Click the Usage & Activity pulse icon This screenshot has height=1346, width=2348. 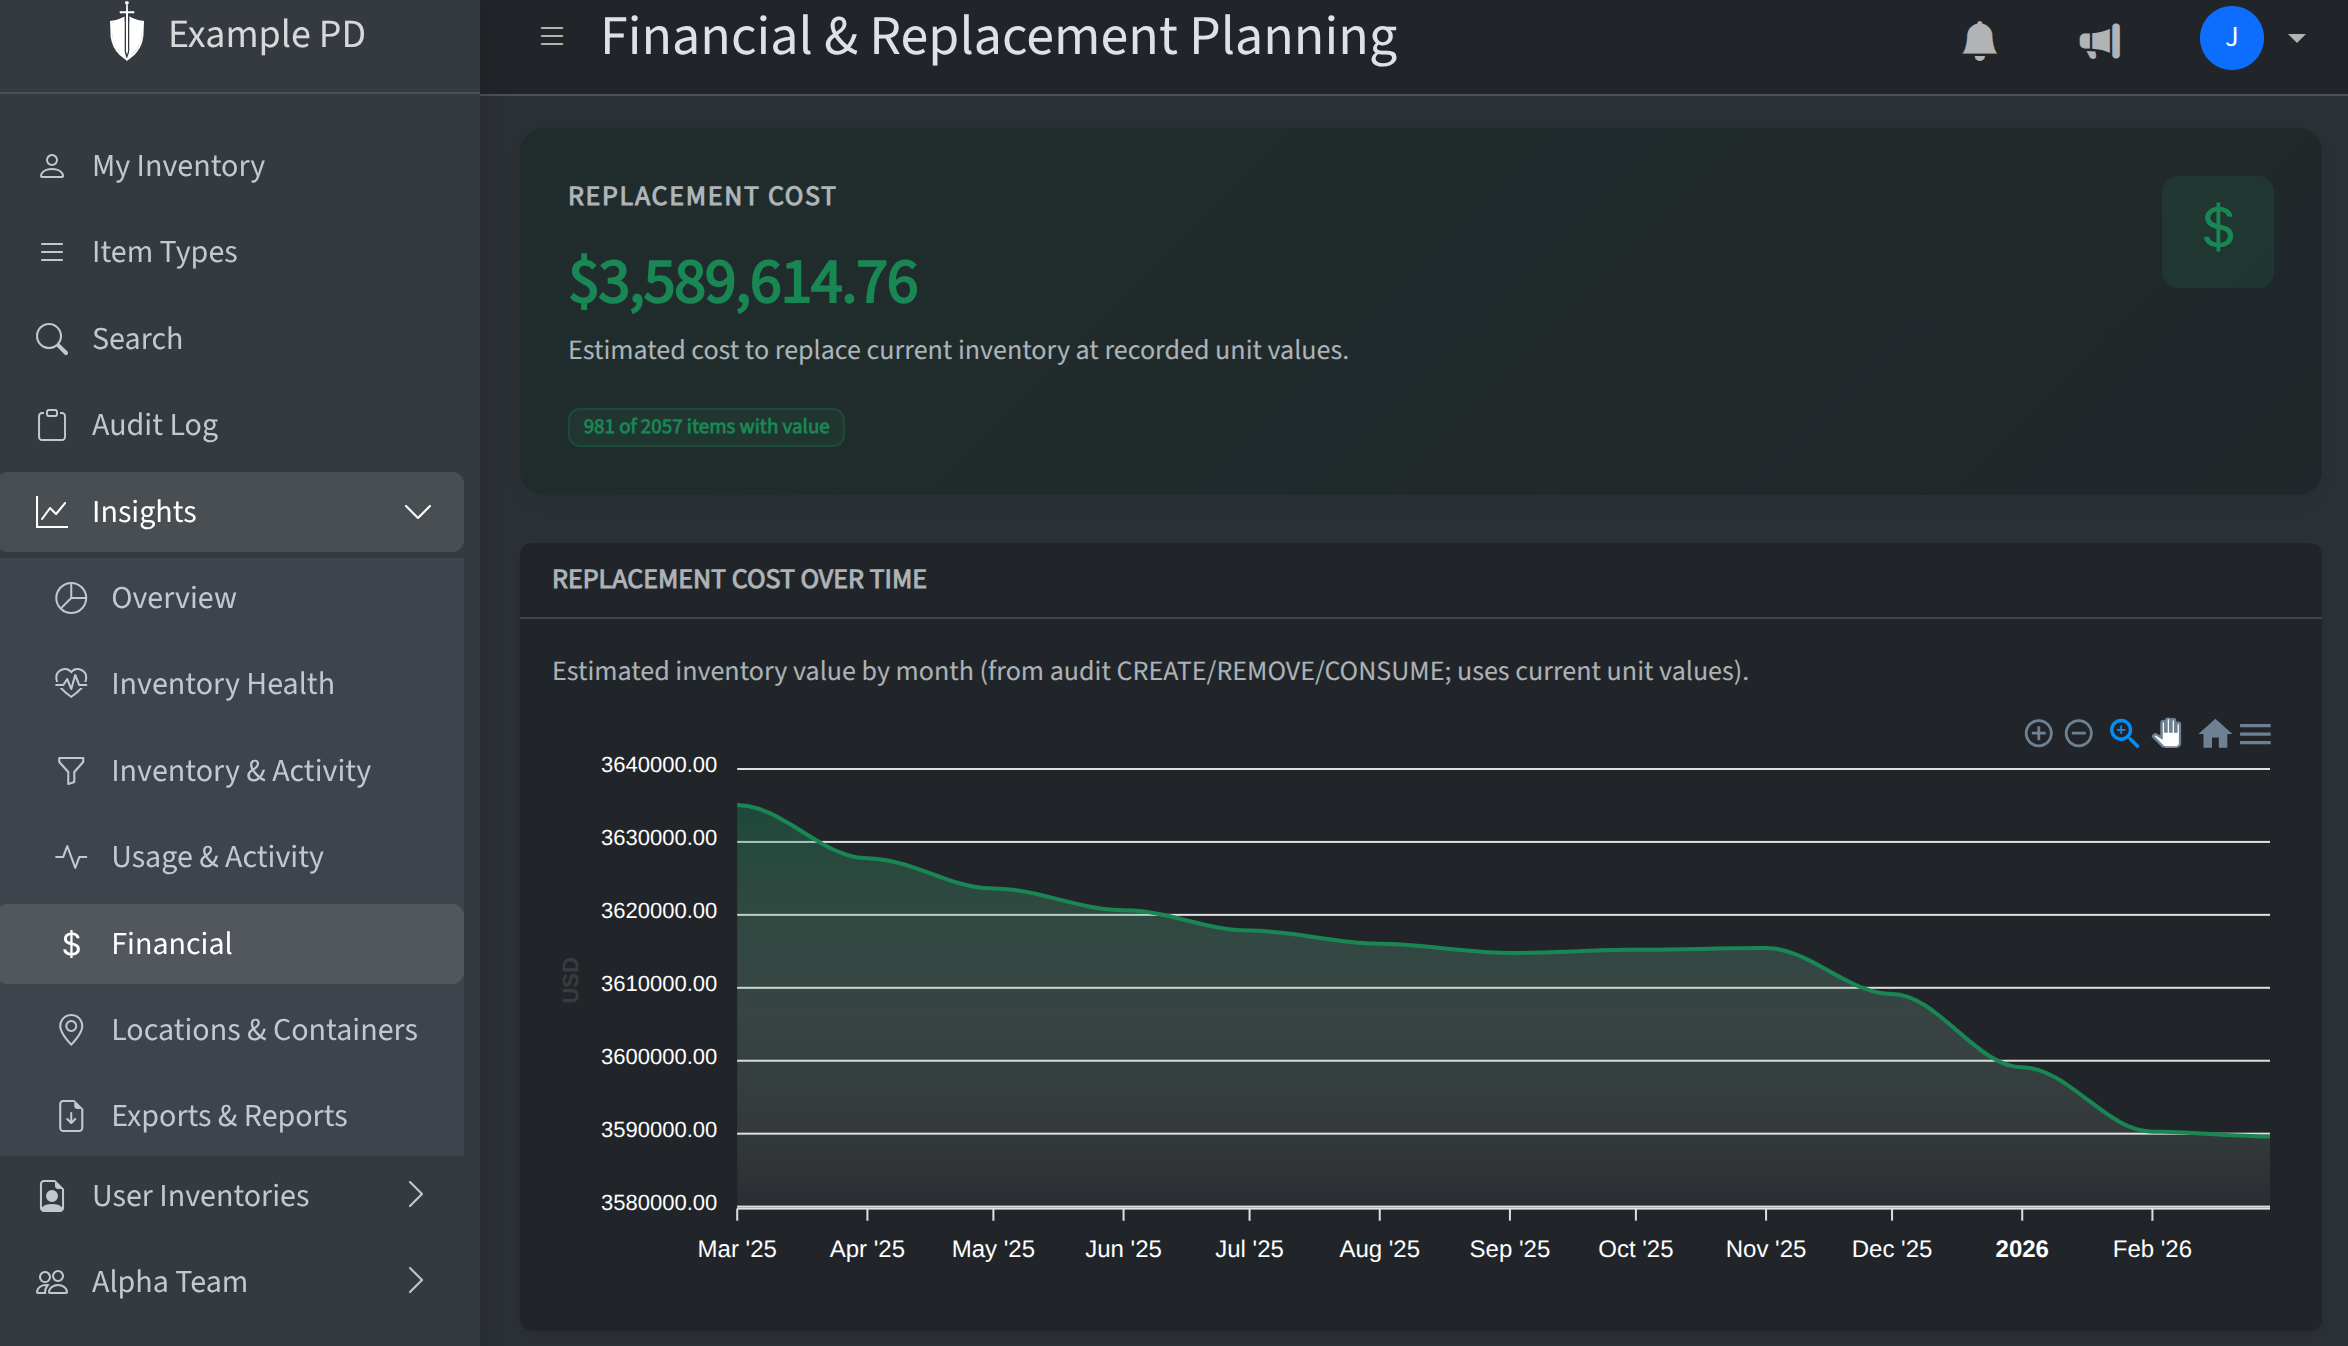click(71, 856)
